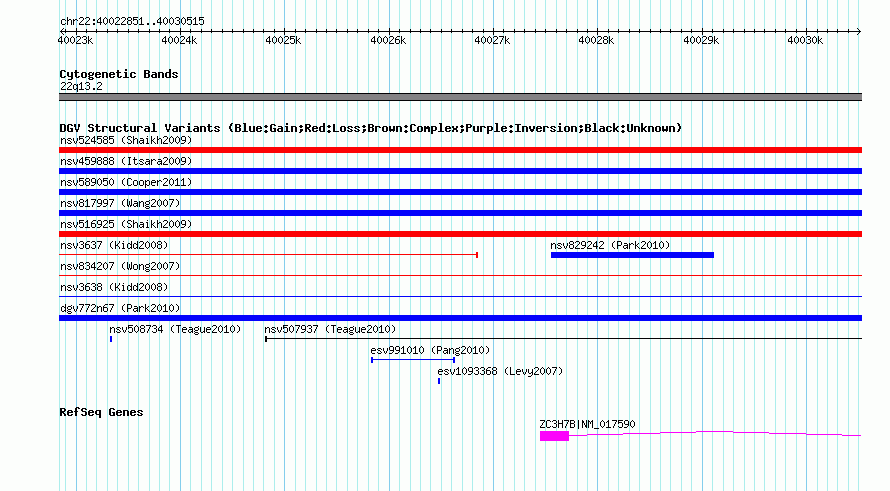890x491 pixels.
Task: Click the thin blue line of nsv3638
Action: click(x=460, y=296)
